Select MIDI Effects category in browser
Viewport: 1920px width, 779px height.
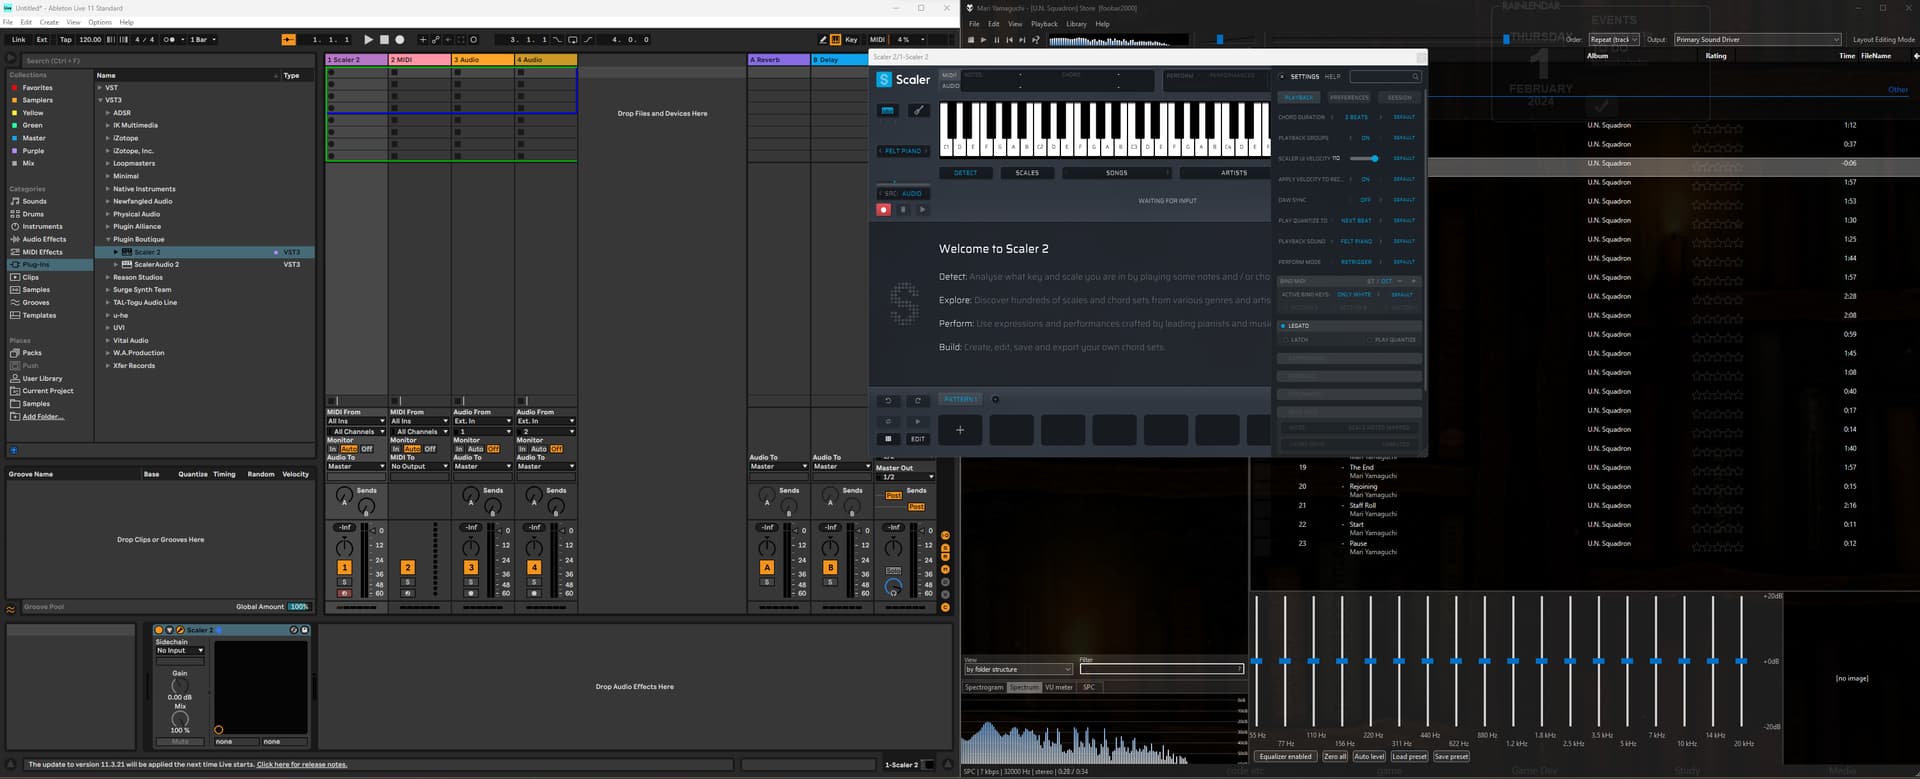pos(42,252)
